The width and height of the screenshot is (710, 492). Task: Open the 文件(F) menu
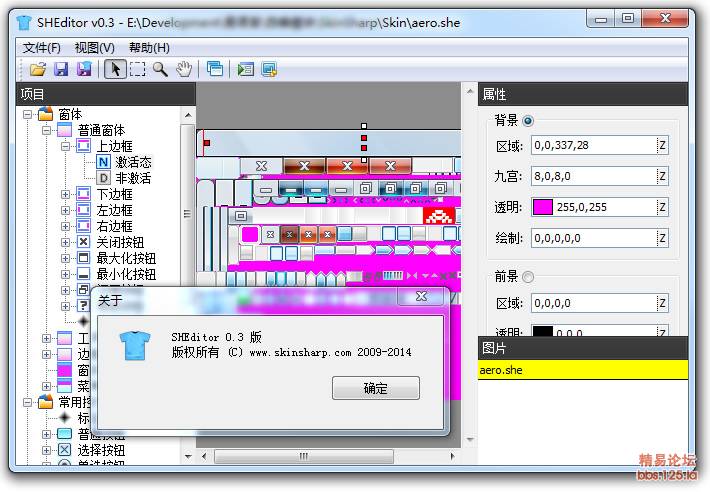42,47
